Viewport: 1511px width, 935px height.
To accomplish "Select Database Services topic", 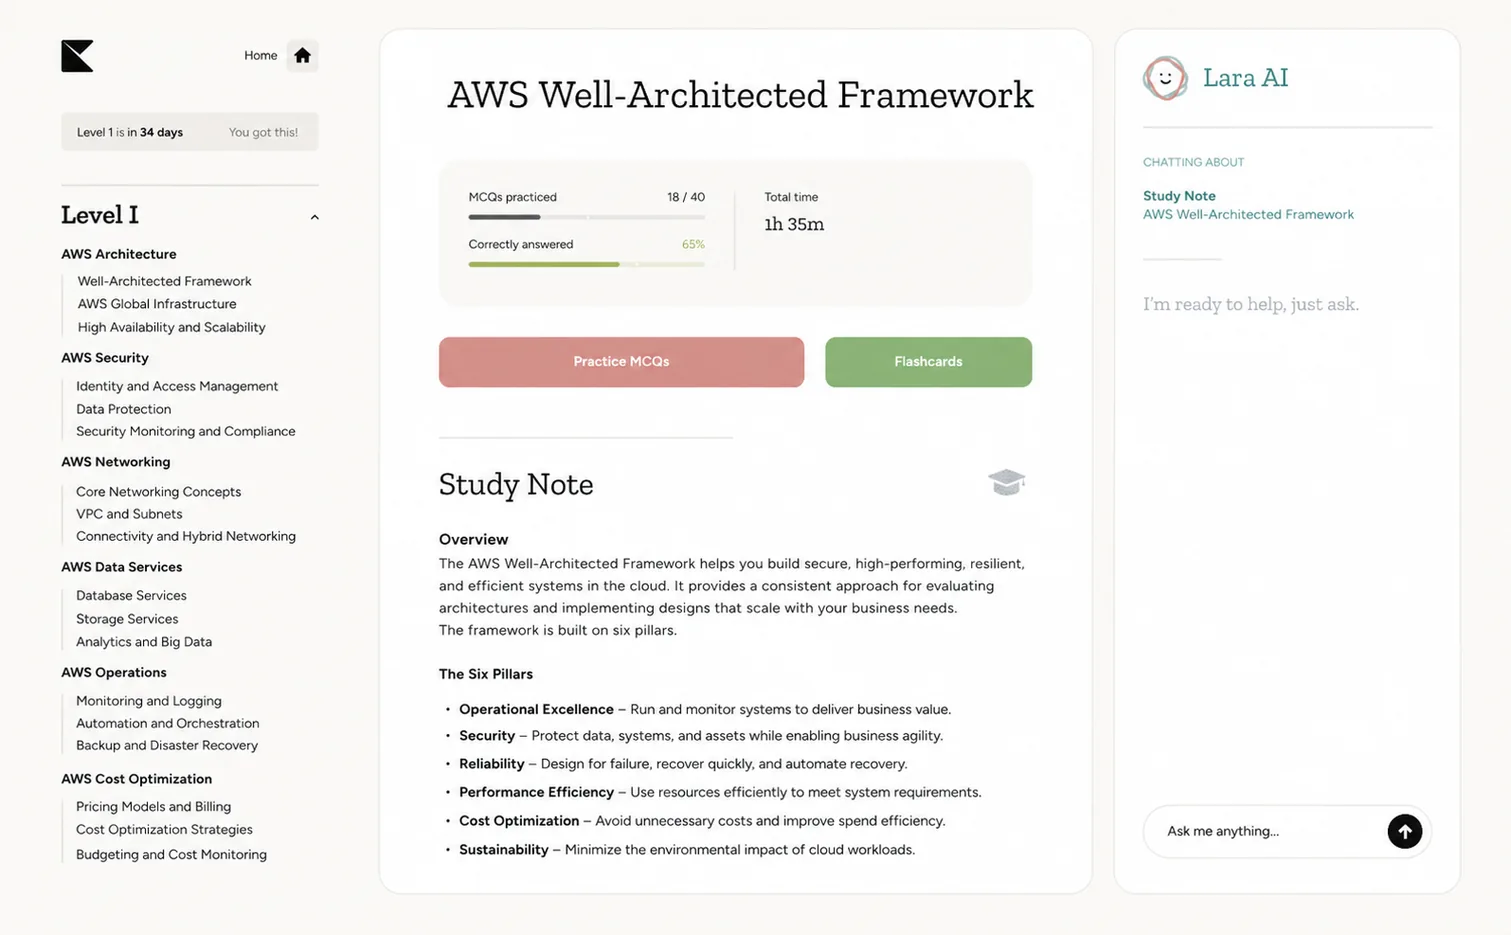I will tap(131, 595).
